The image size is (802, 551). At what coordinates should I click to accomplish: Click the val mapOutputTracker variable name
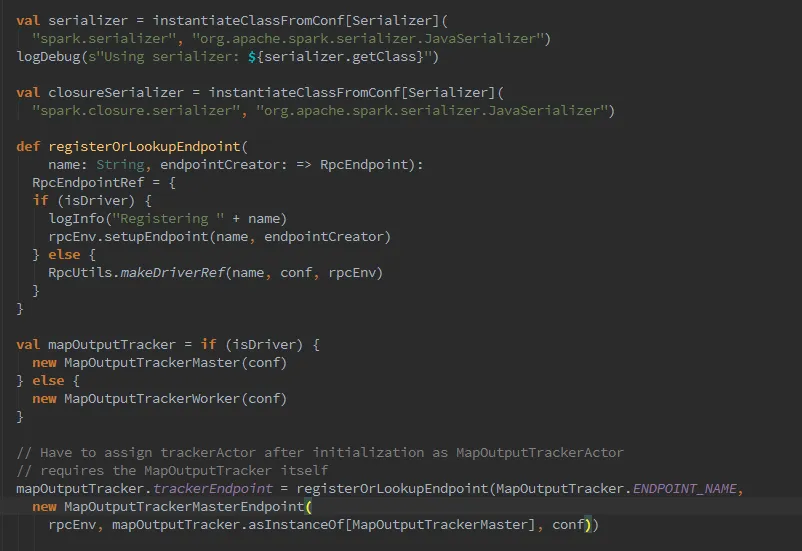(x=112, y=345)
